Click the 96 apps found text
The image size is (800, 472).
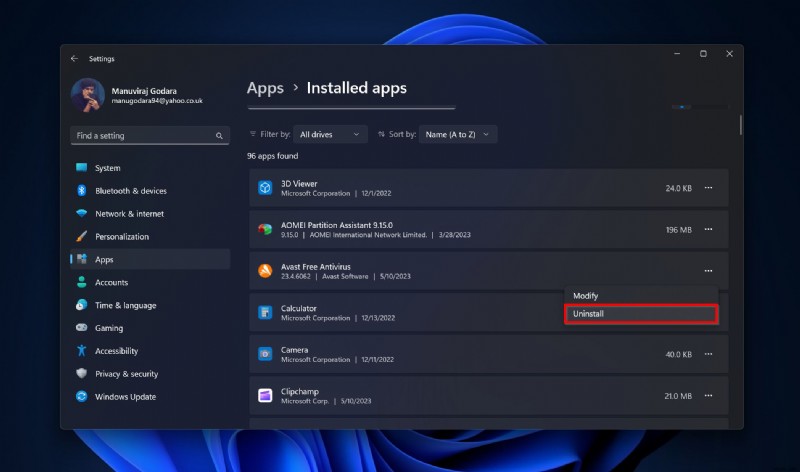click(x=272, y=156)
